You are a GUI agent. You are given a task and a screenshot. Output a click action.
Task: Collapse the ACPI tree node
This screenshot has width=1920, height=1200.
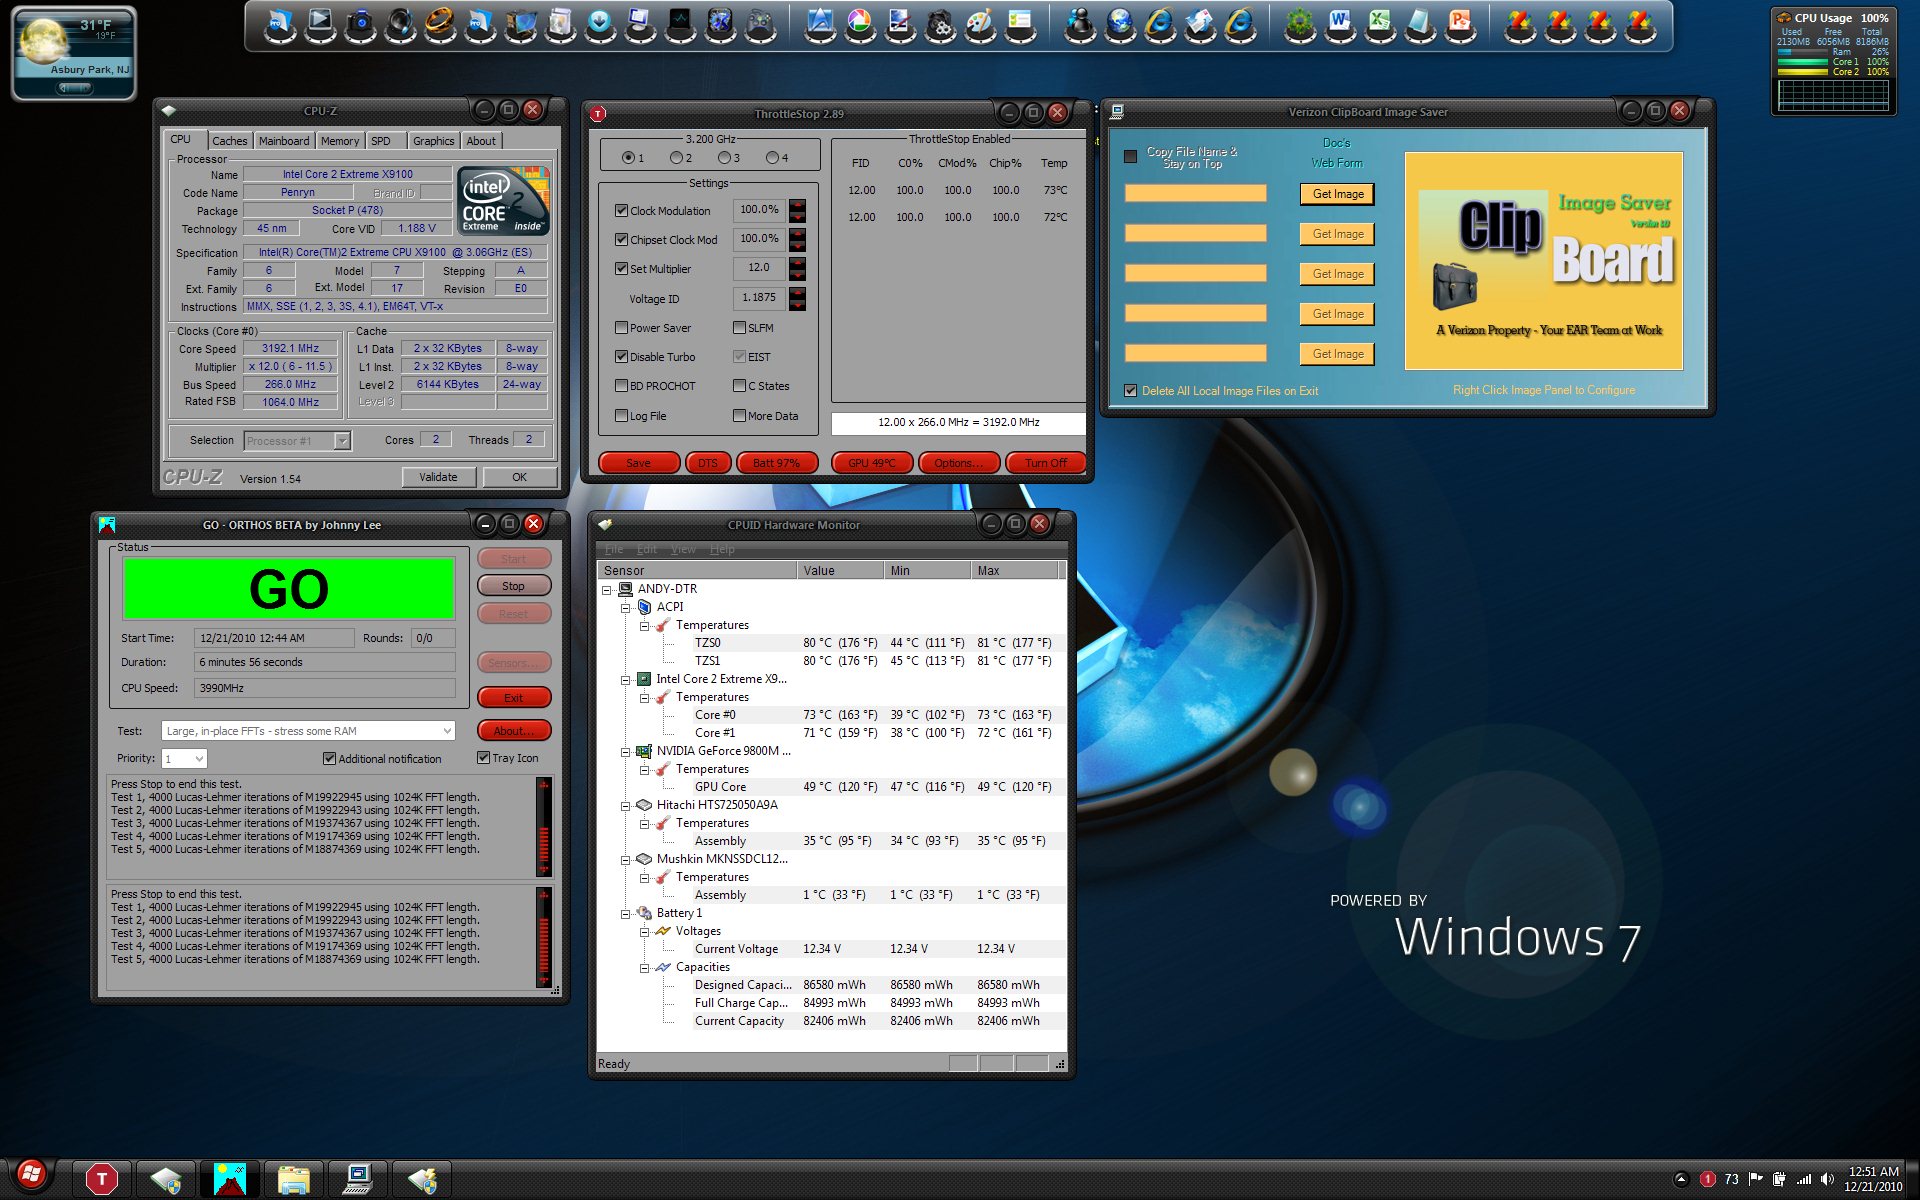626,607
